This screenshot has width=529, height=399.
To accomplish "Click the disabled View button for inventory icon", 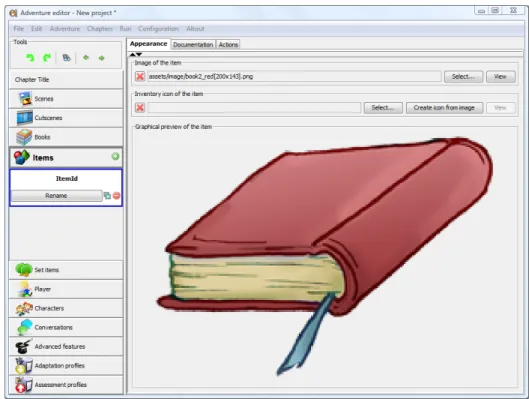I will 501,108.
